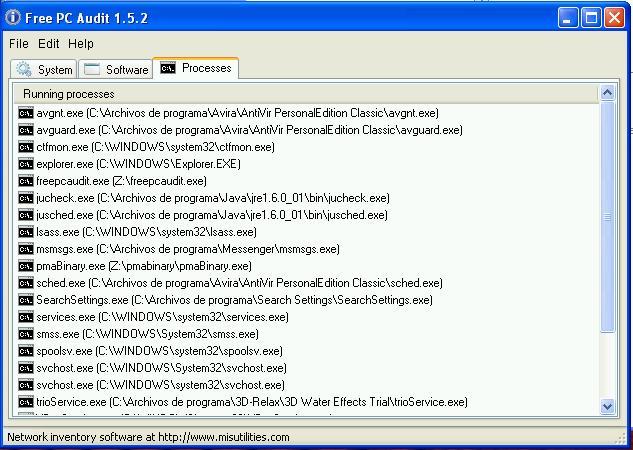The width and height of the screenshot is (633, 450).
Task: Click the scrollbar up arrow
Action: (608, 93)
